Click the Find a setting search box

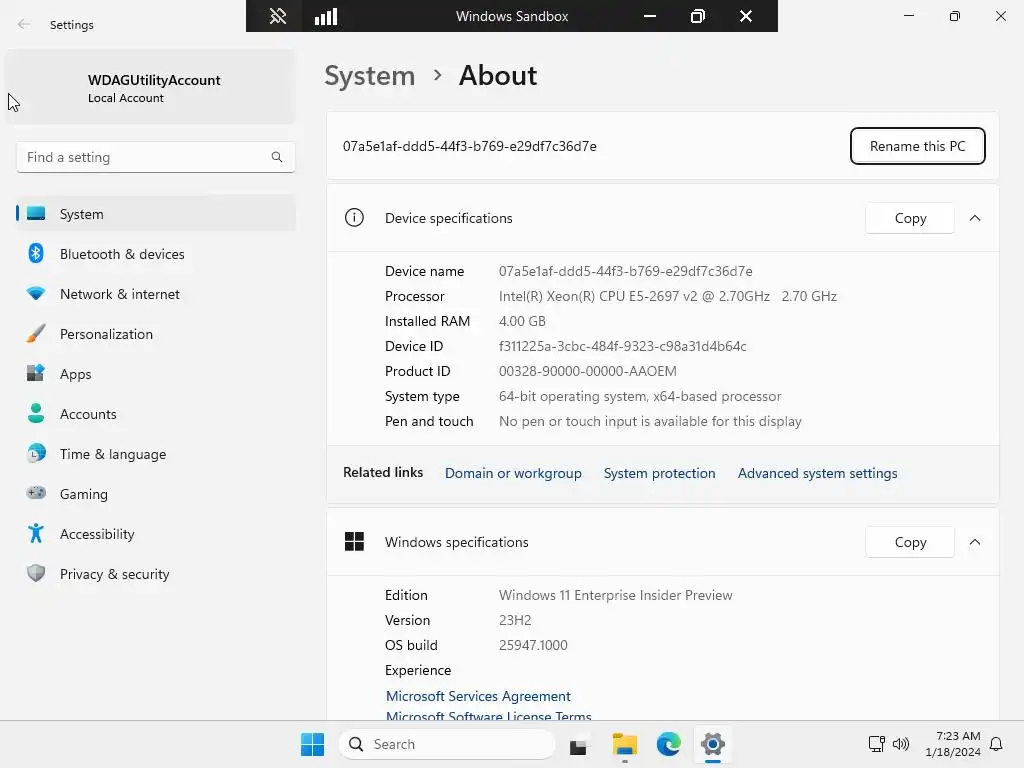pos(155,157)
